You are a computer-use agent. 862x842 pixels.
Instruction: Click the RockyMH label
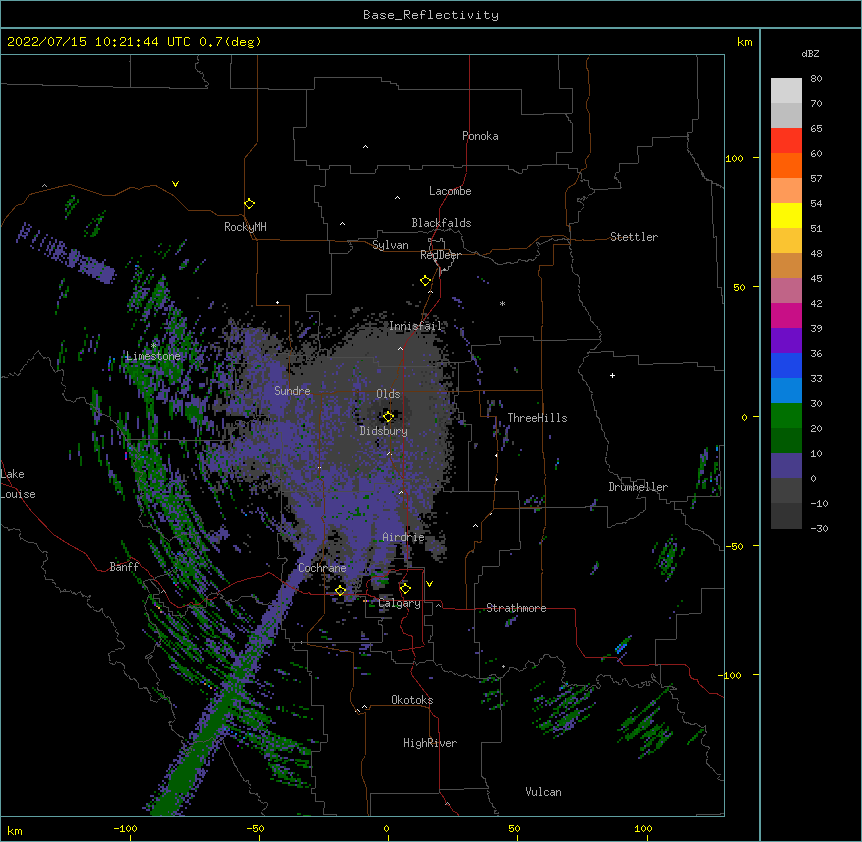(x=245, y=227)
